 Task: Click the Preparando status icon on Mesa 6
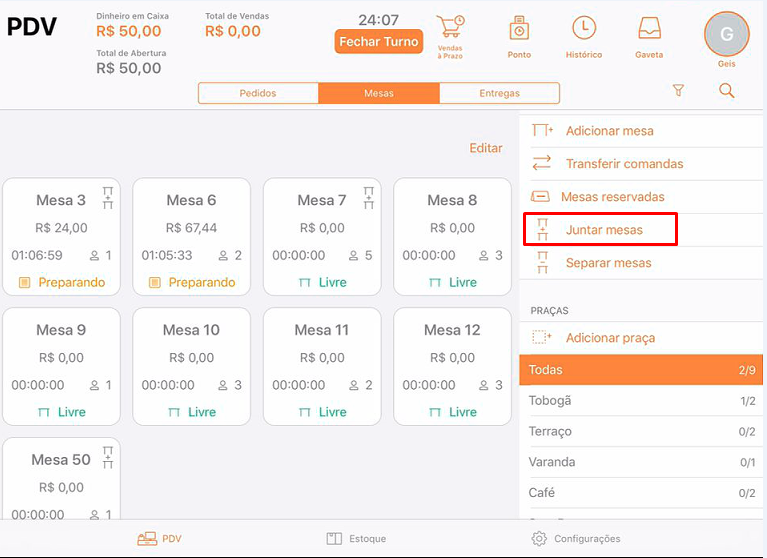[155, 282]
